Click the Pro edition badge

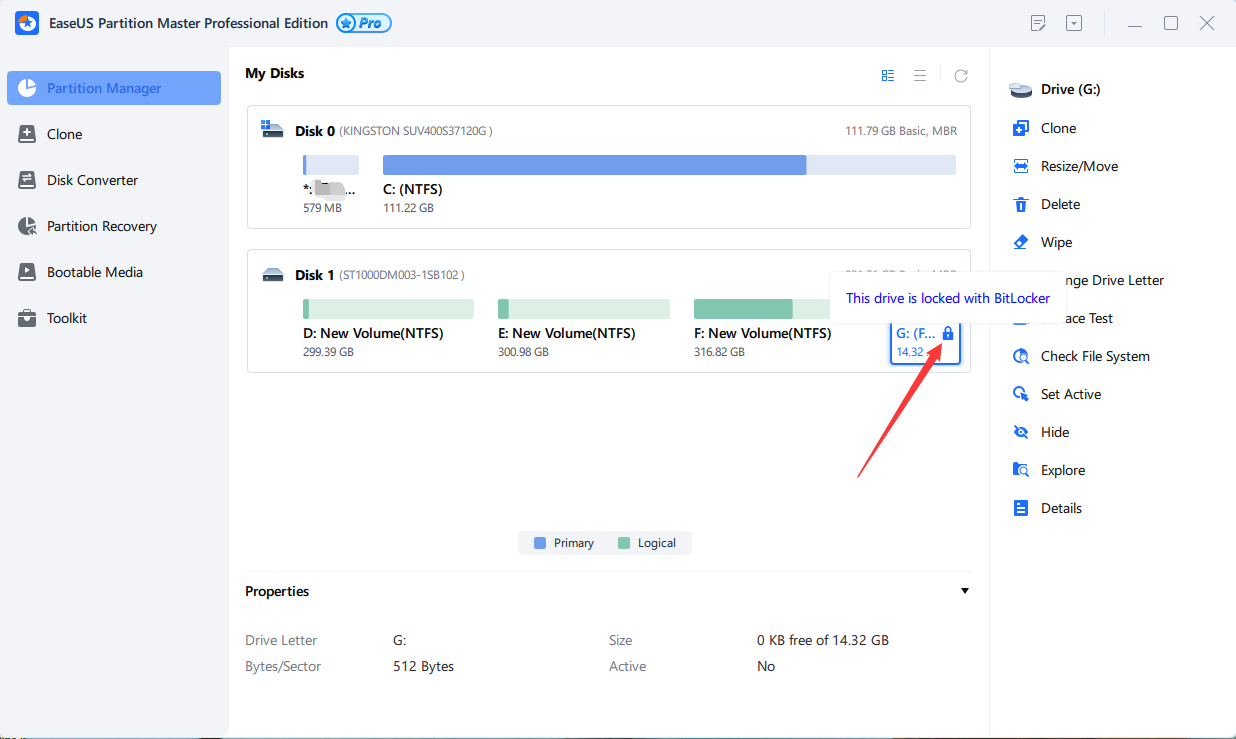point(364,23)
